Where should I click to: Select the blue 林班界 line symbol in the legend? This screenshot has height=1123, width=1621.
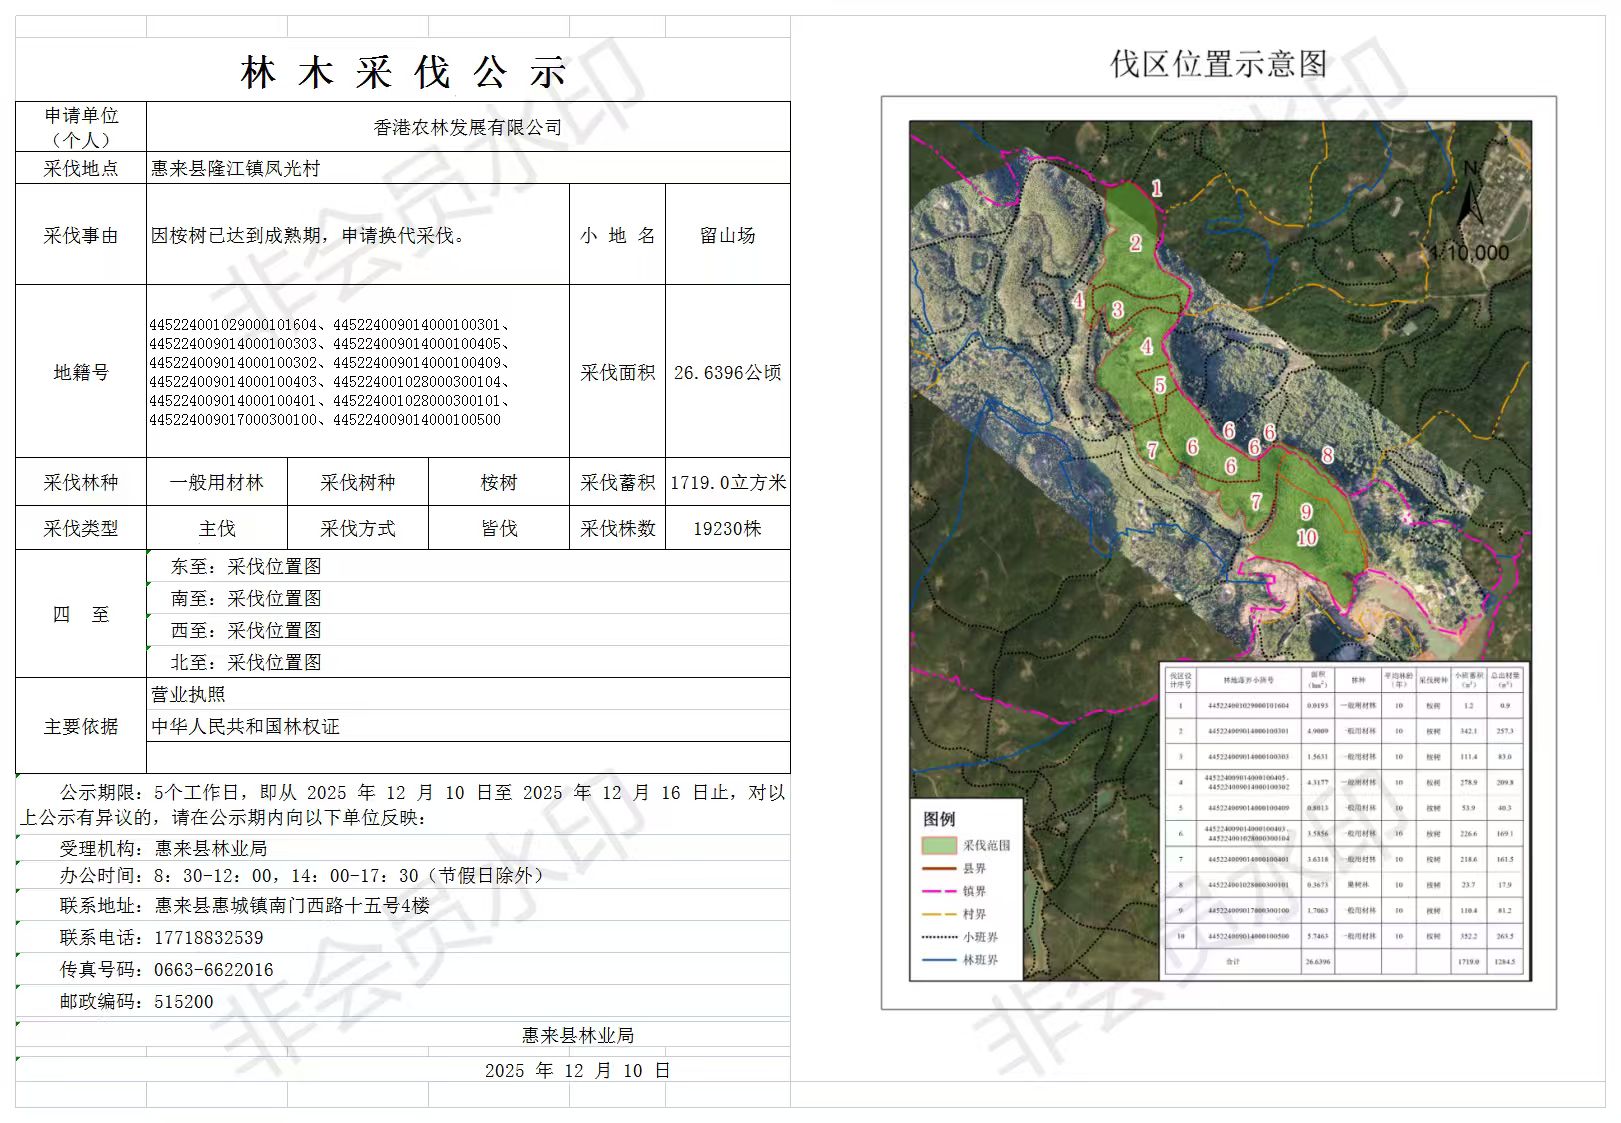point(938,960)
